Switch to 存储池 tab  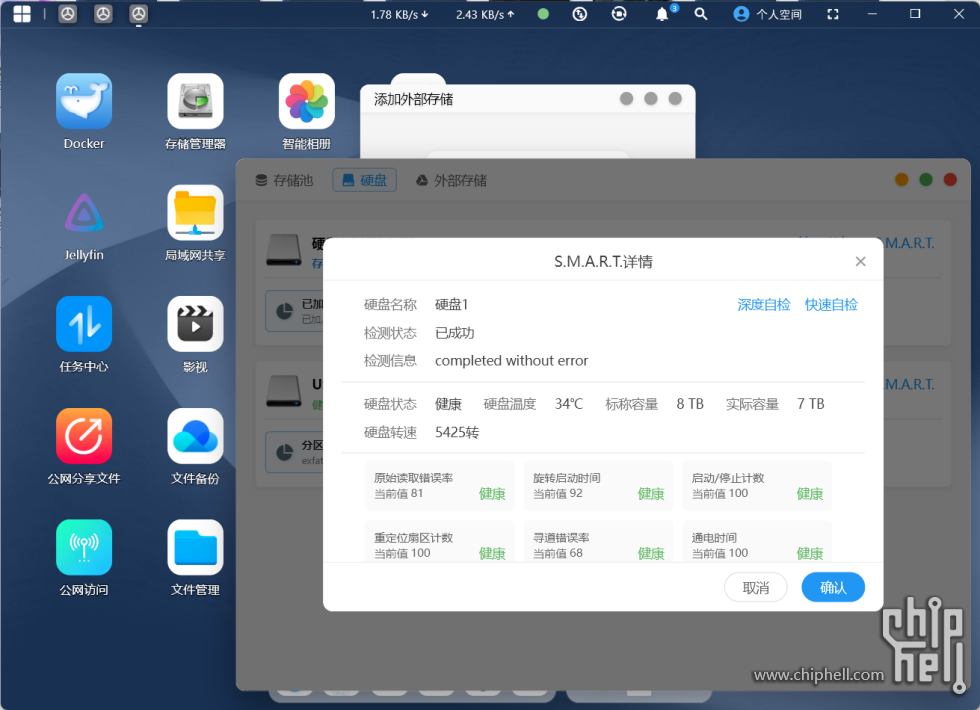tap(285, 181)
